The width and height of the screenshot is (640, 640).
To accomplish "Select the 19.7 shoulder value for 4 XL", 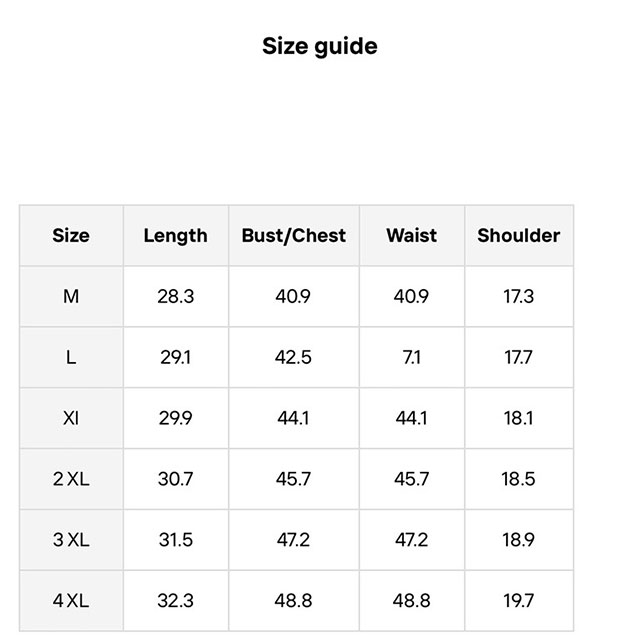I will click(x=518, y=601).
